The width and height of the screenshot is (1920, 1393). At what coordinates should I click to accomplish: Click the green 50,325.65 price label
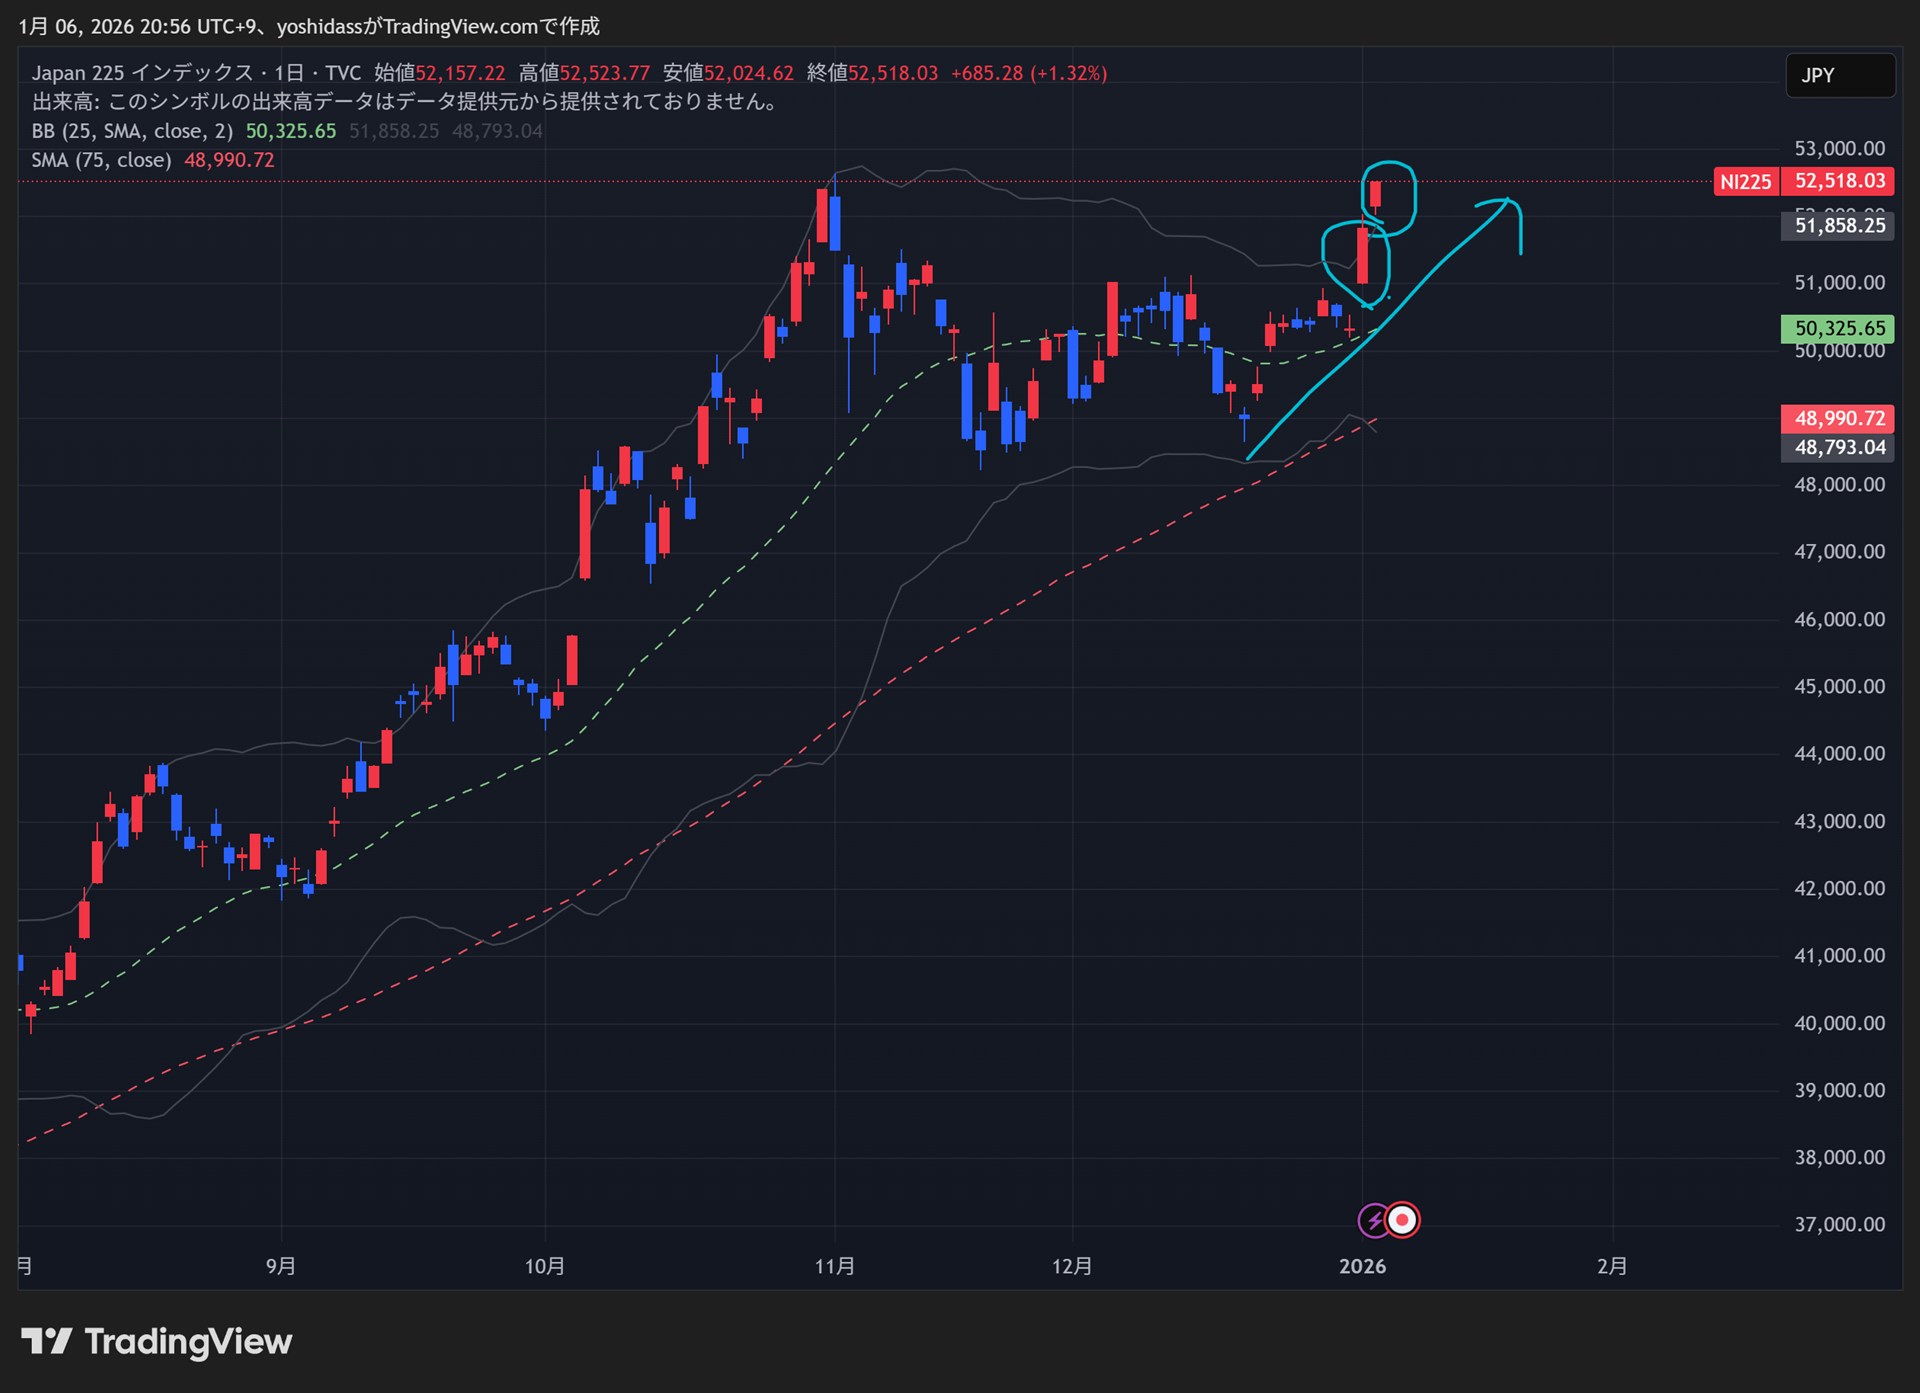pos(1838,328)
